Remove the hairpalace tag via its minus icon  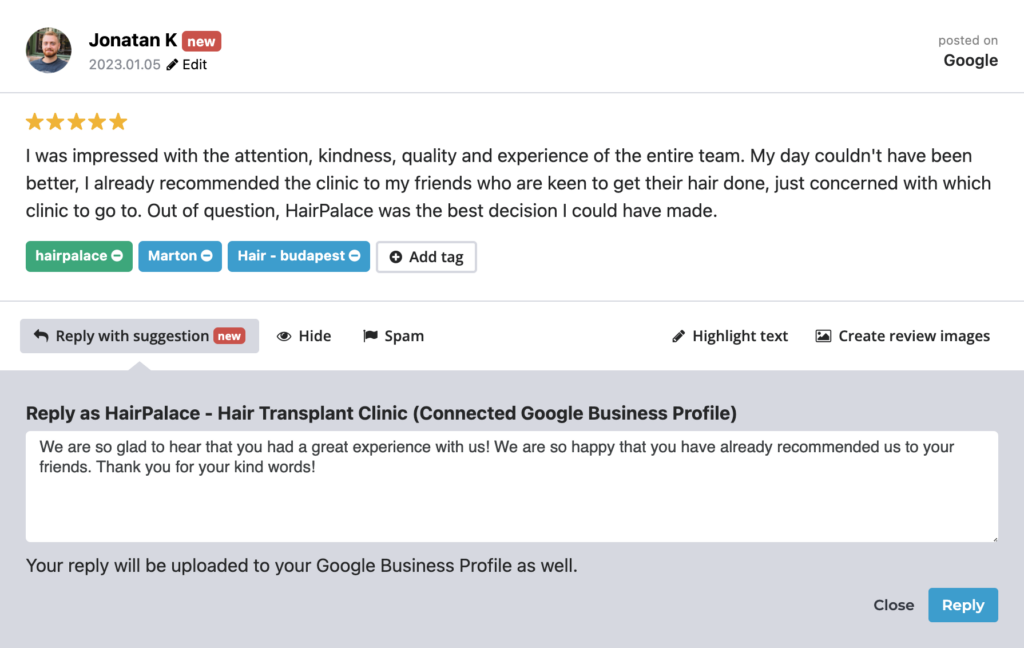point(117,256)
